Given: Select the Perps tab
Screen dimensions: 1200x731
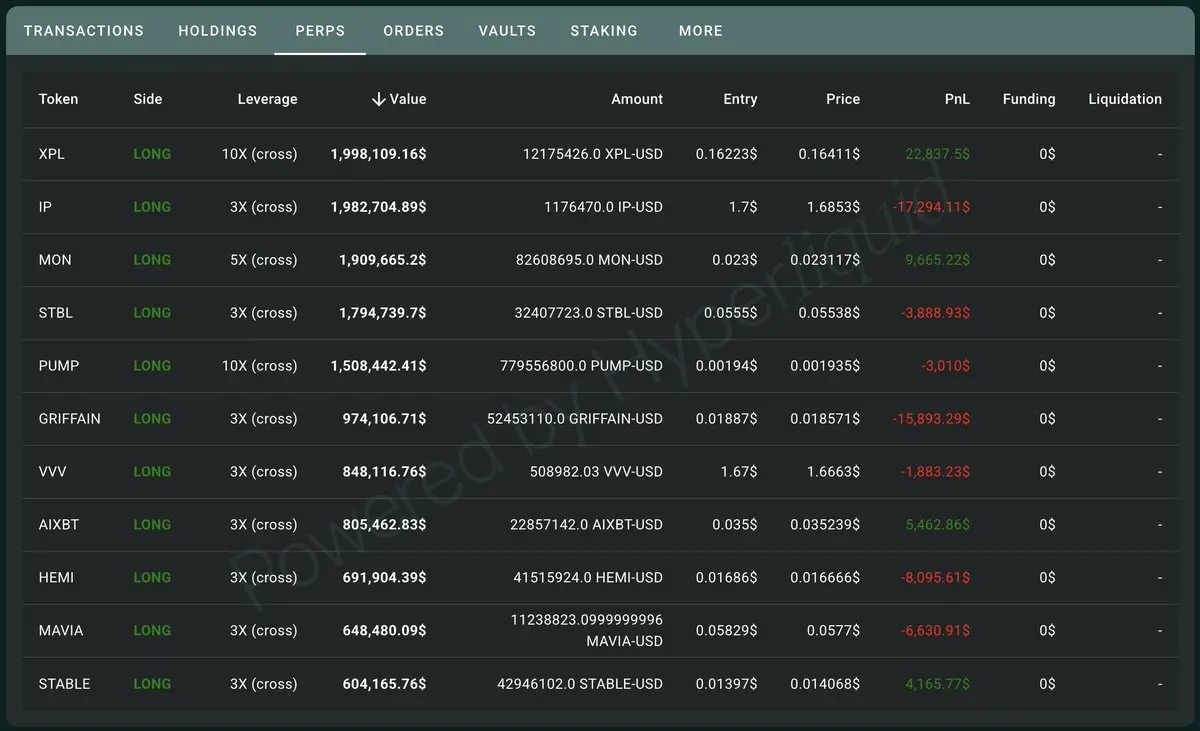Looking at the screenshot, I should coord(320,31).
